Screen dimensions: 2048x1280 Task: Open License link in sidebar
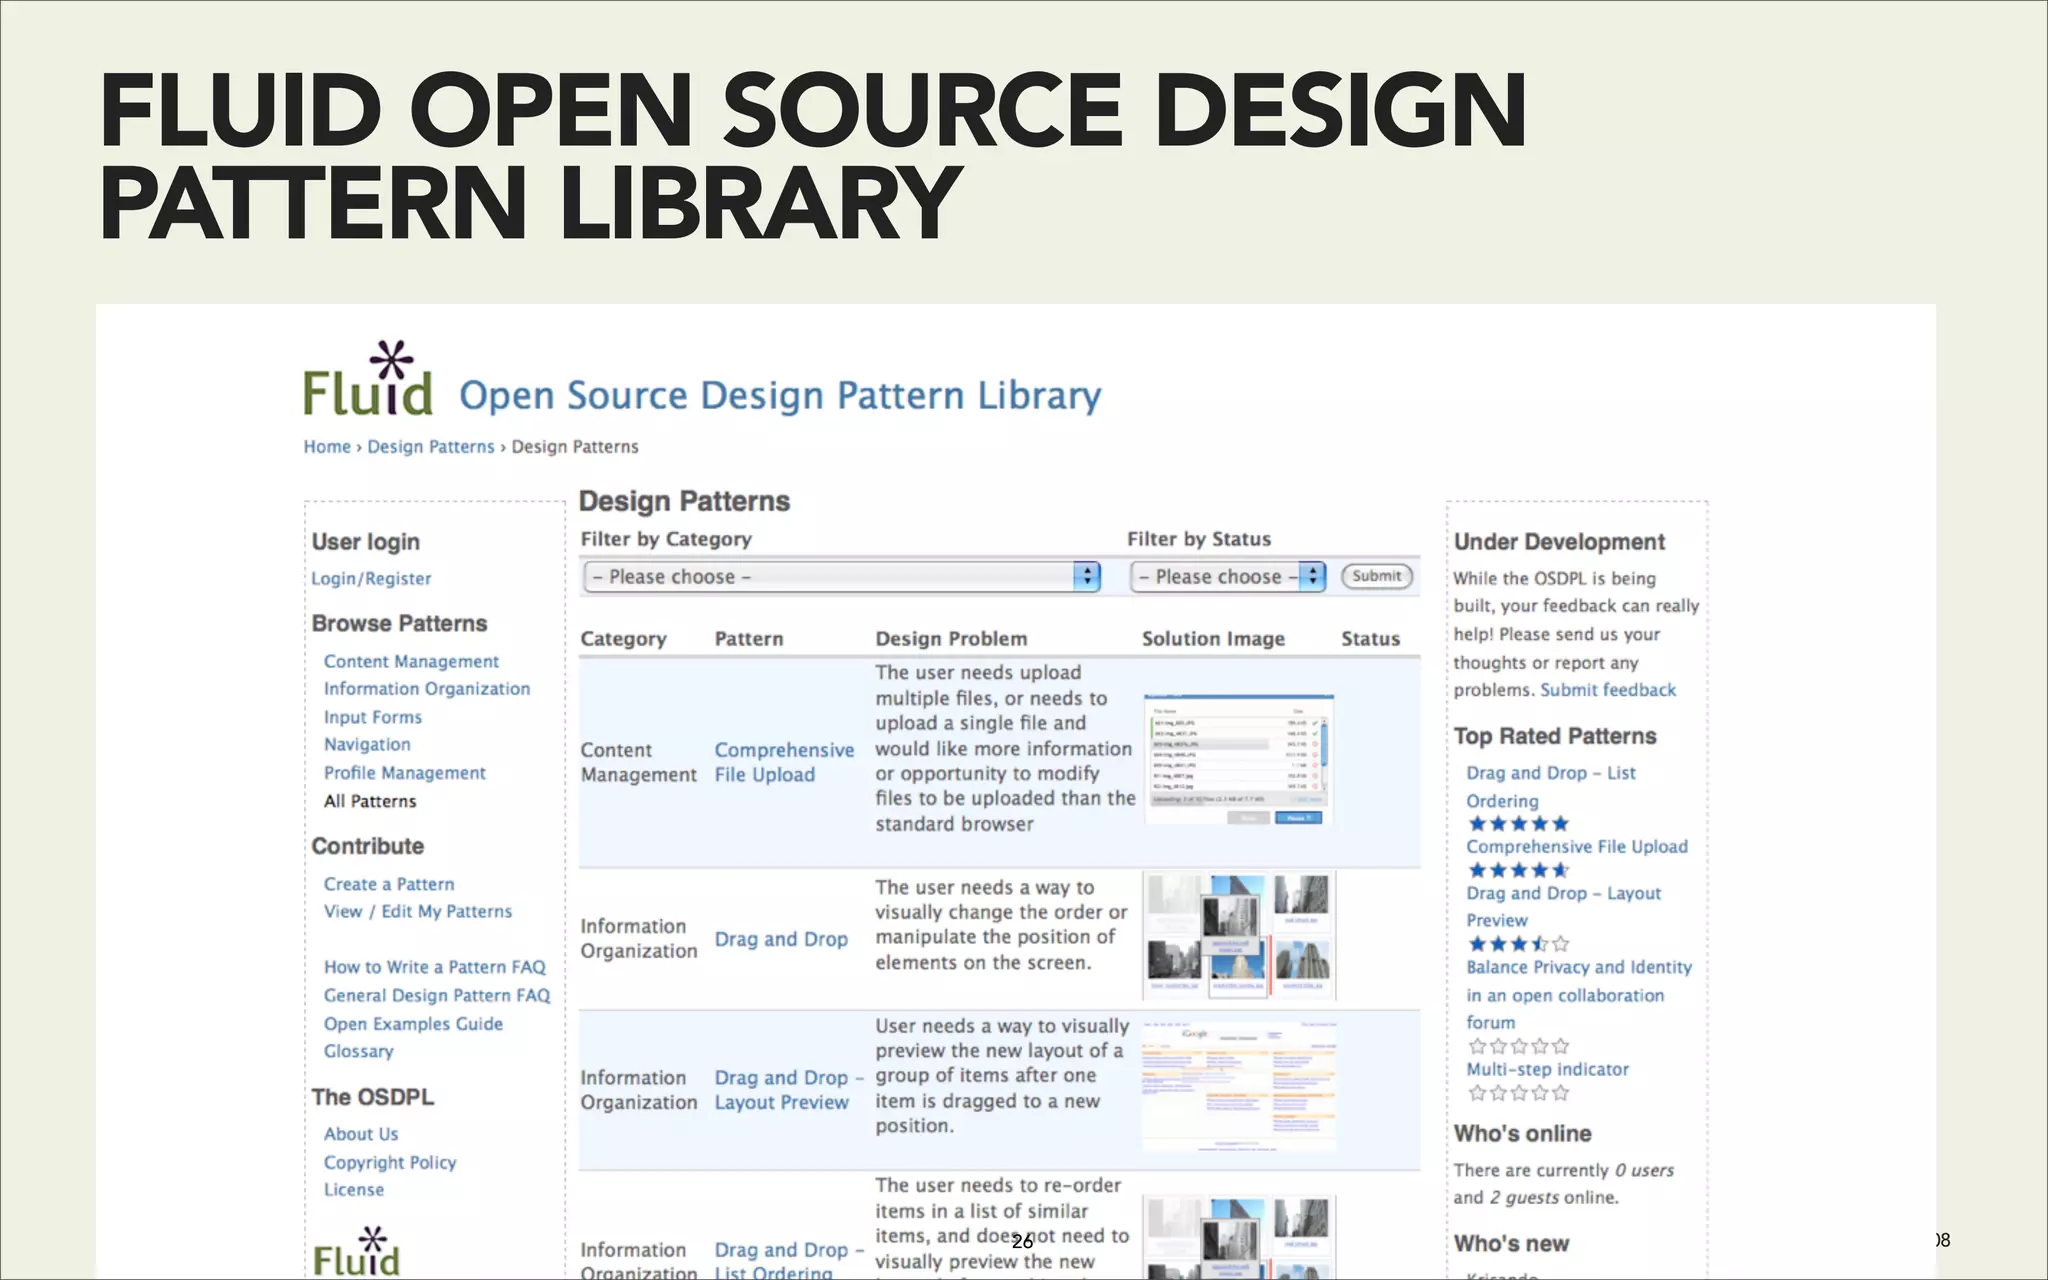click(354, 1190)
